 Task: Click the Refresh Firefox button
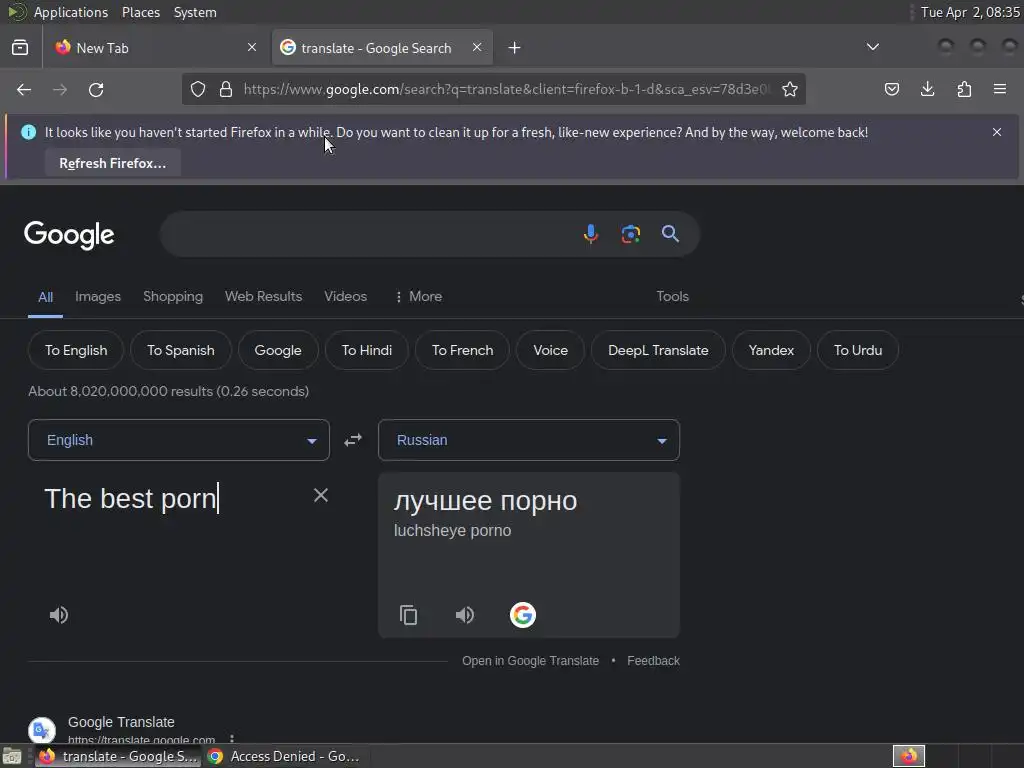coord(113,163)
